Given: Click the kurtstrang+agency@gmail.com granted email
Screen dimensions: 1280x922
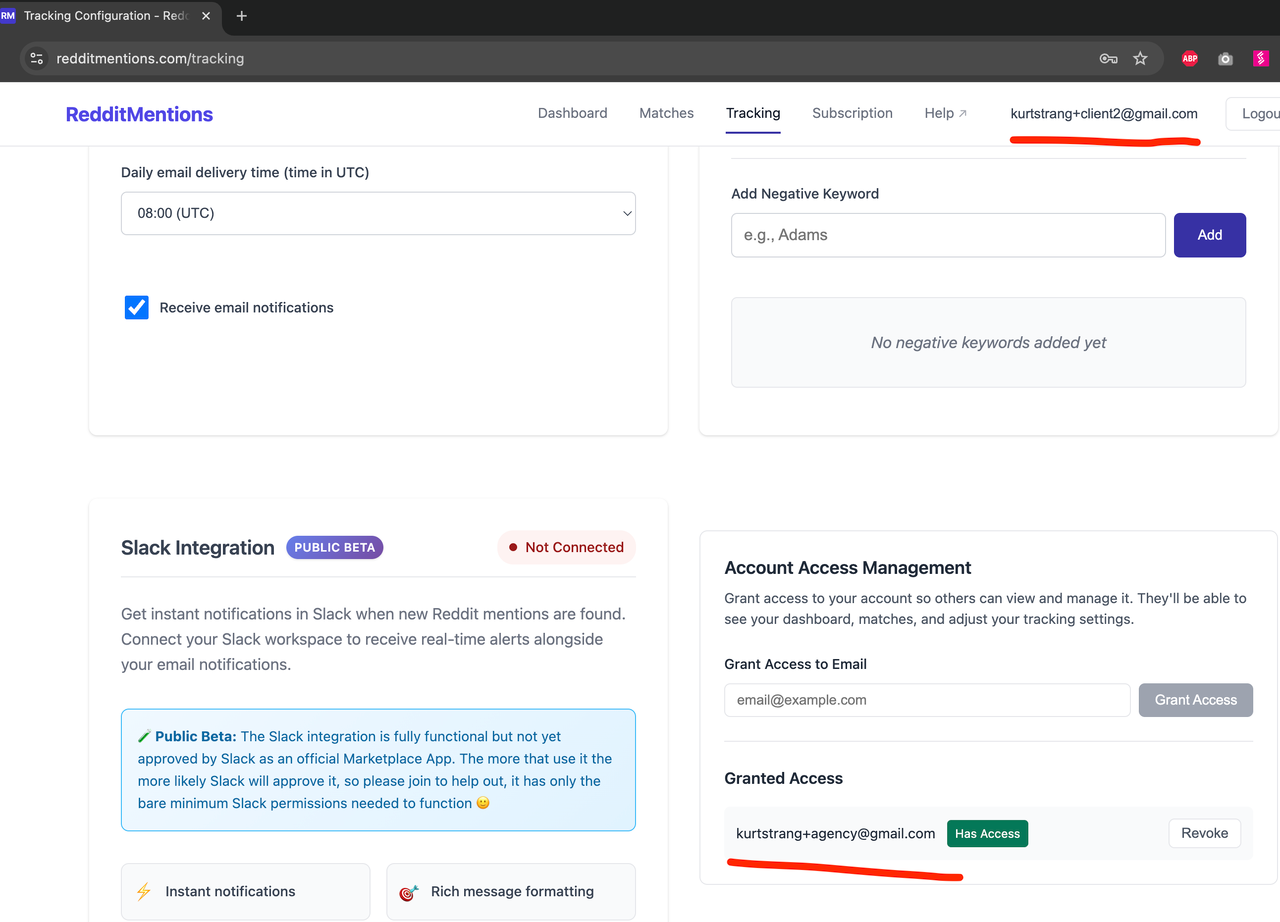Looking at the screenshot, I should 836,833.
